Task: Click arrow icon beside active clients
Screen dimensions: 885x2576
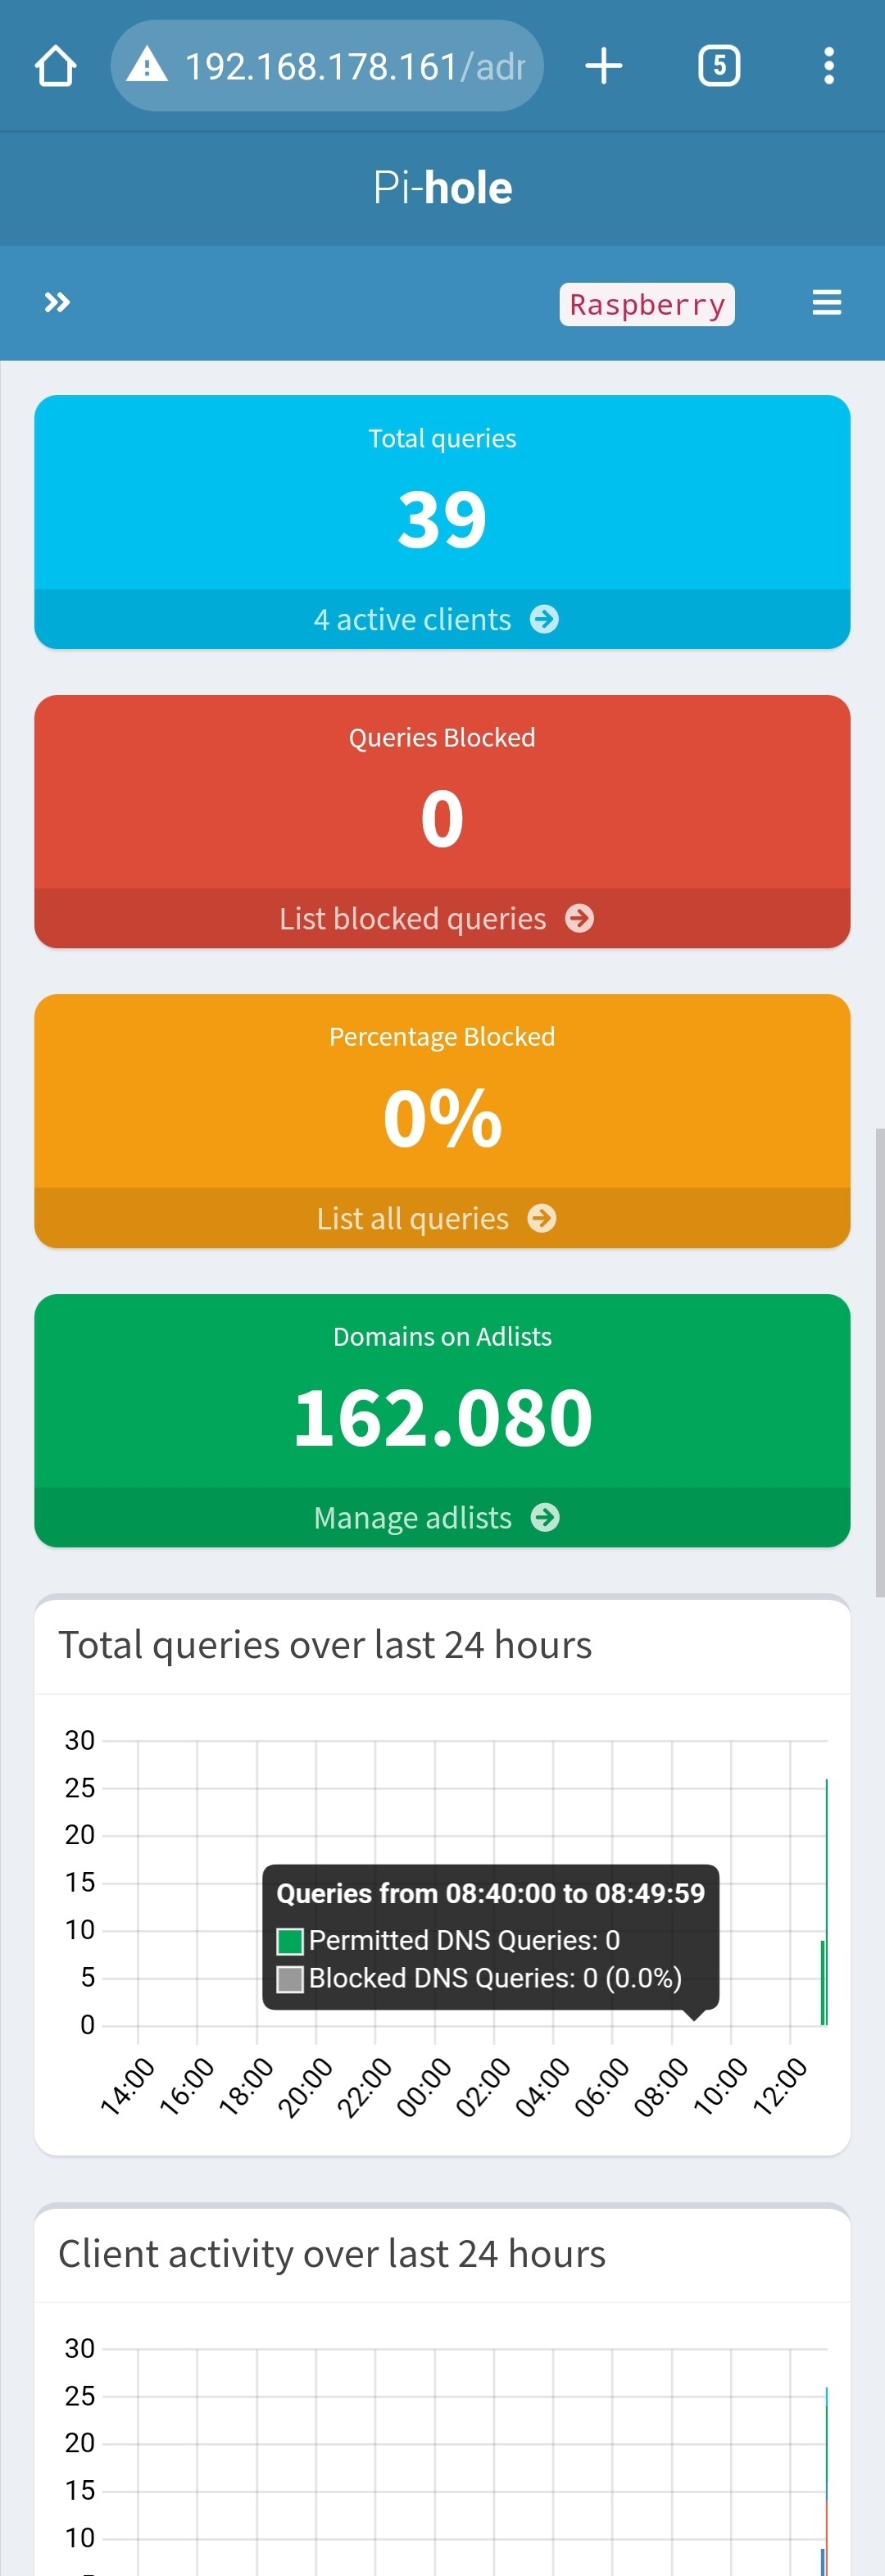Action: pos(545,620)
